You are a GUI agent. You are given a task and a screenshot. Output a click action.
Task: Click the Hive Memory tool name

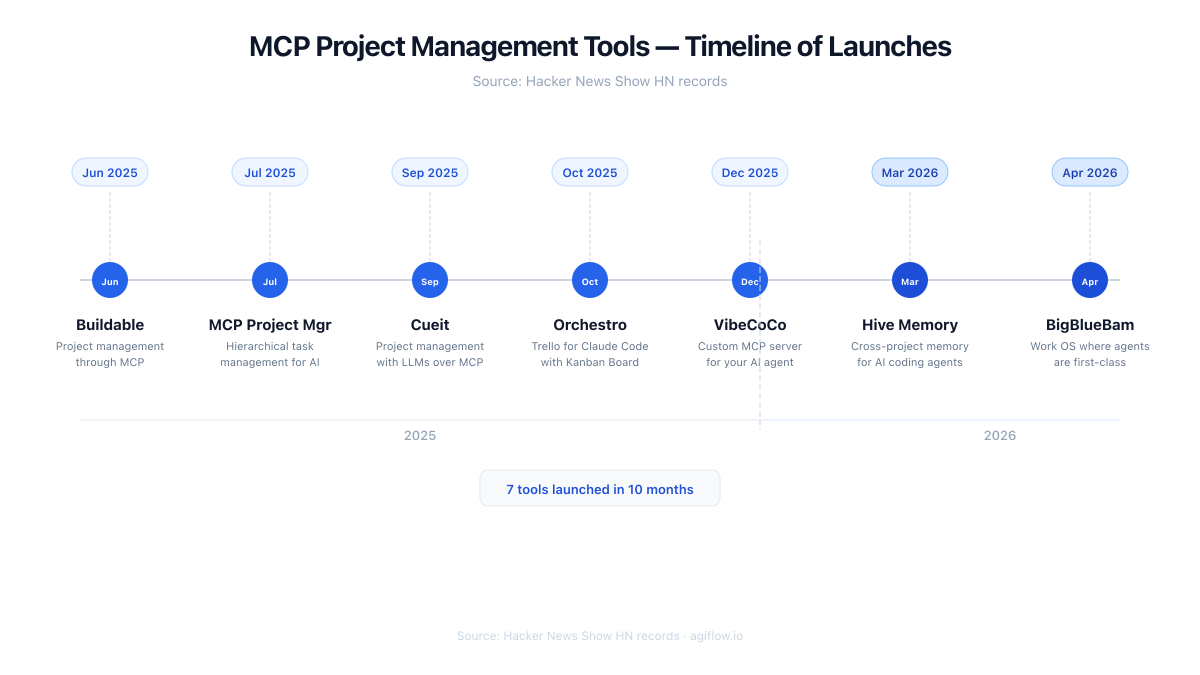pyautogui.click(x=910, y=325)
